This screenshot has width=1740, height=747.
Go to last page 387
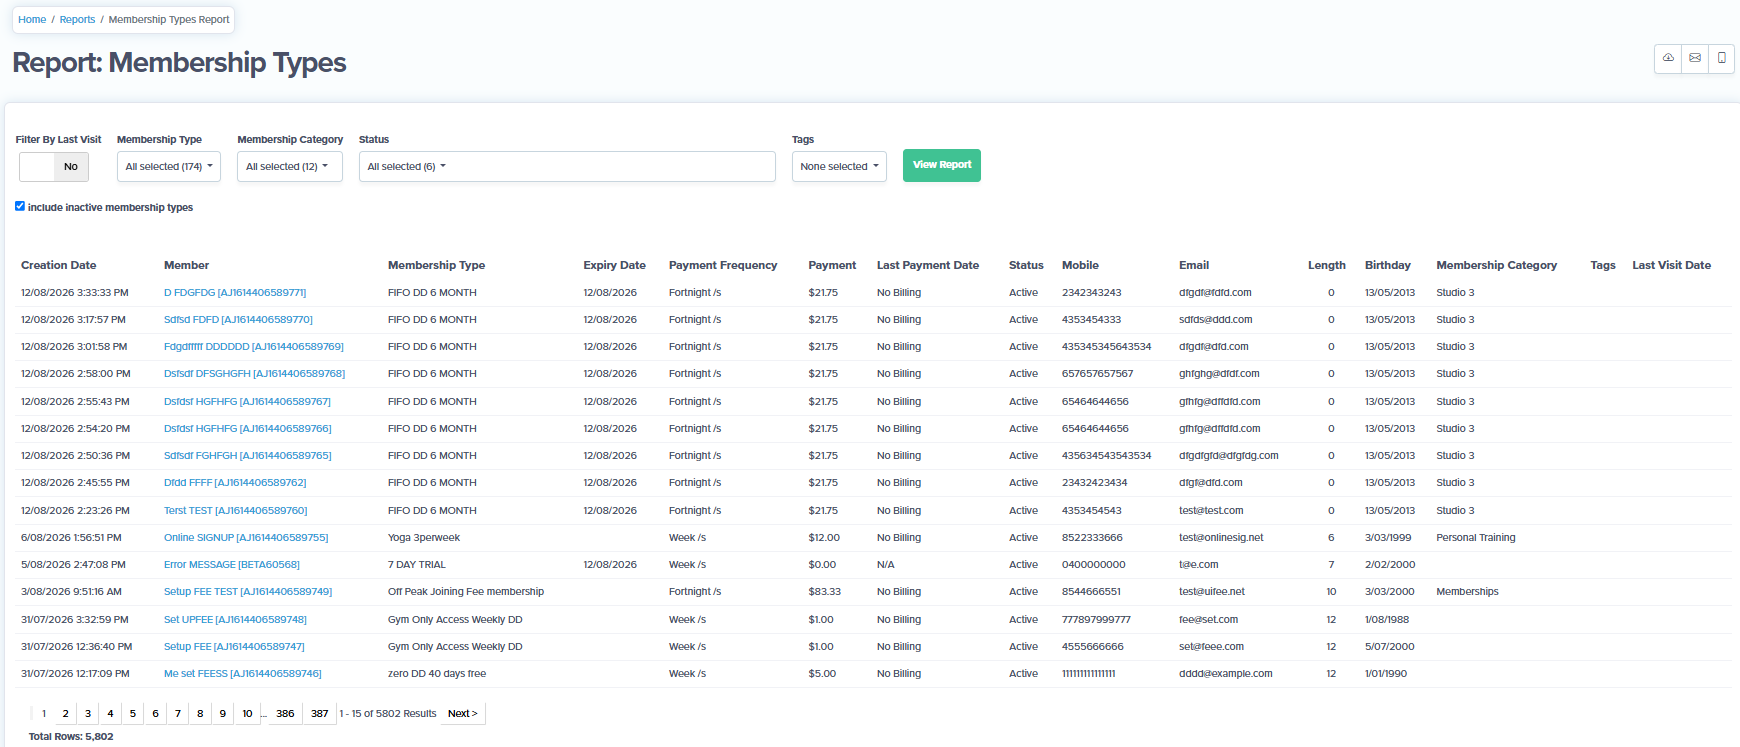point(320,714)
